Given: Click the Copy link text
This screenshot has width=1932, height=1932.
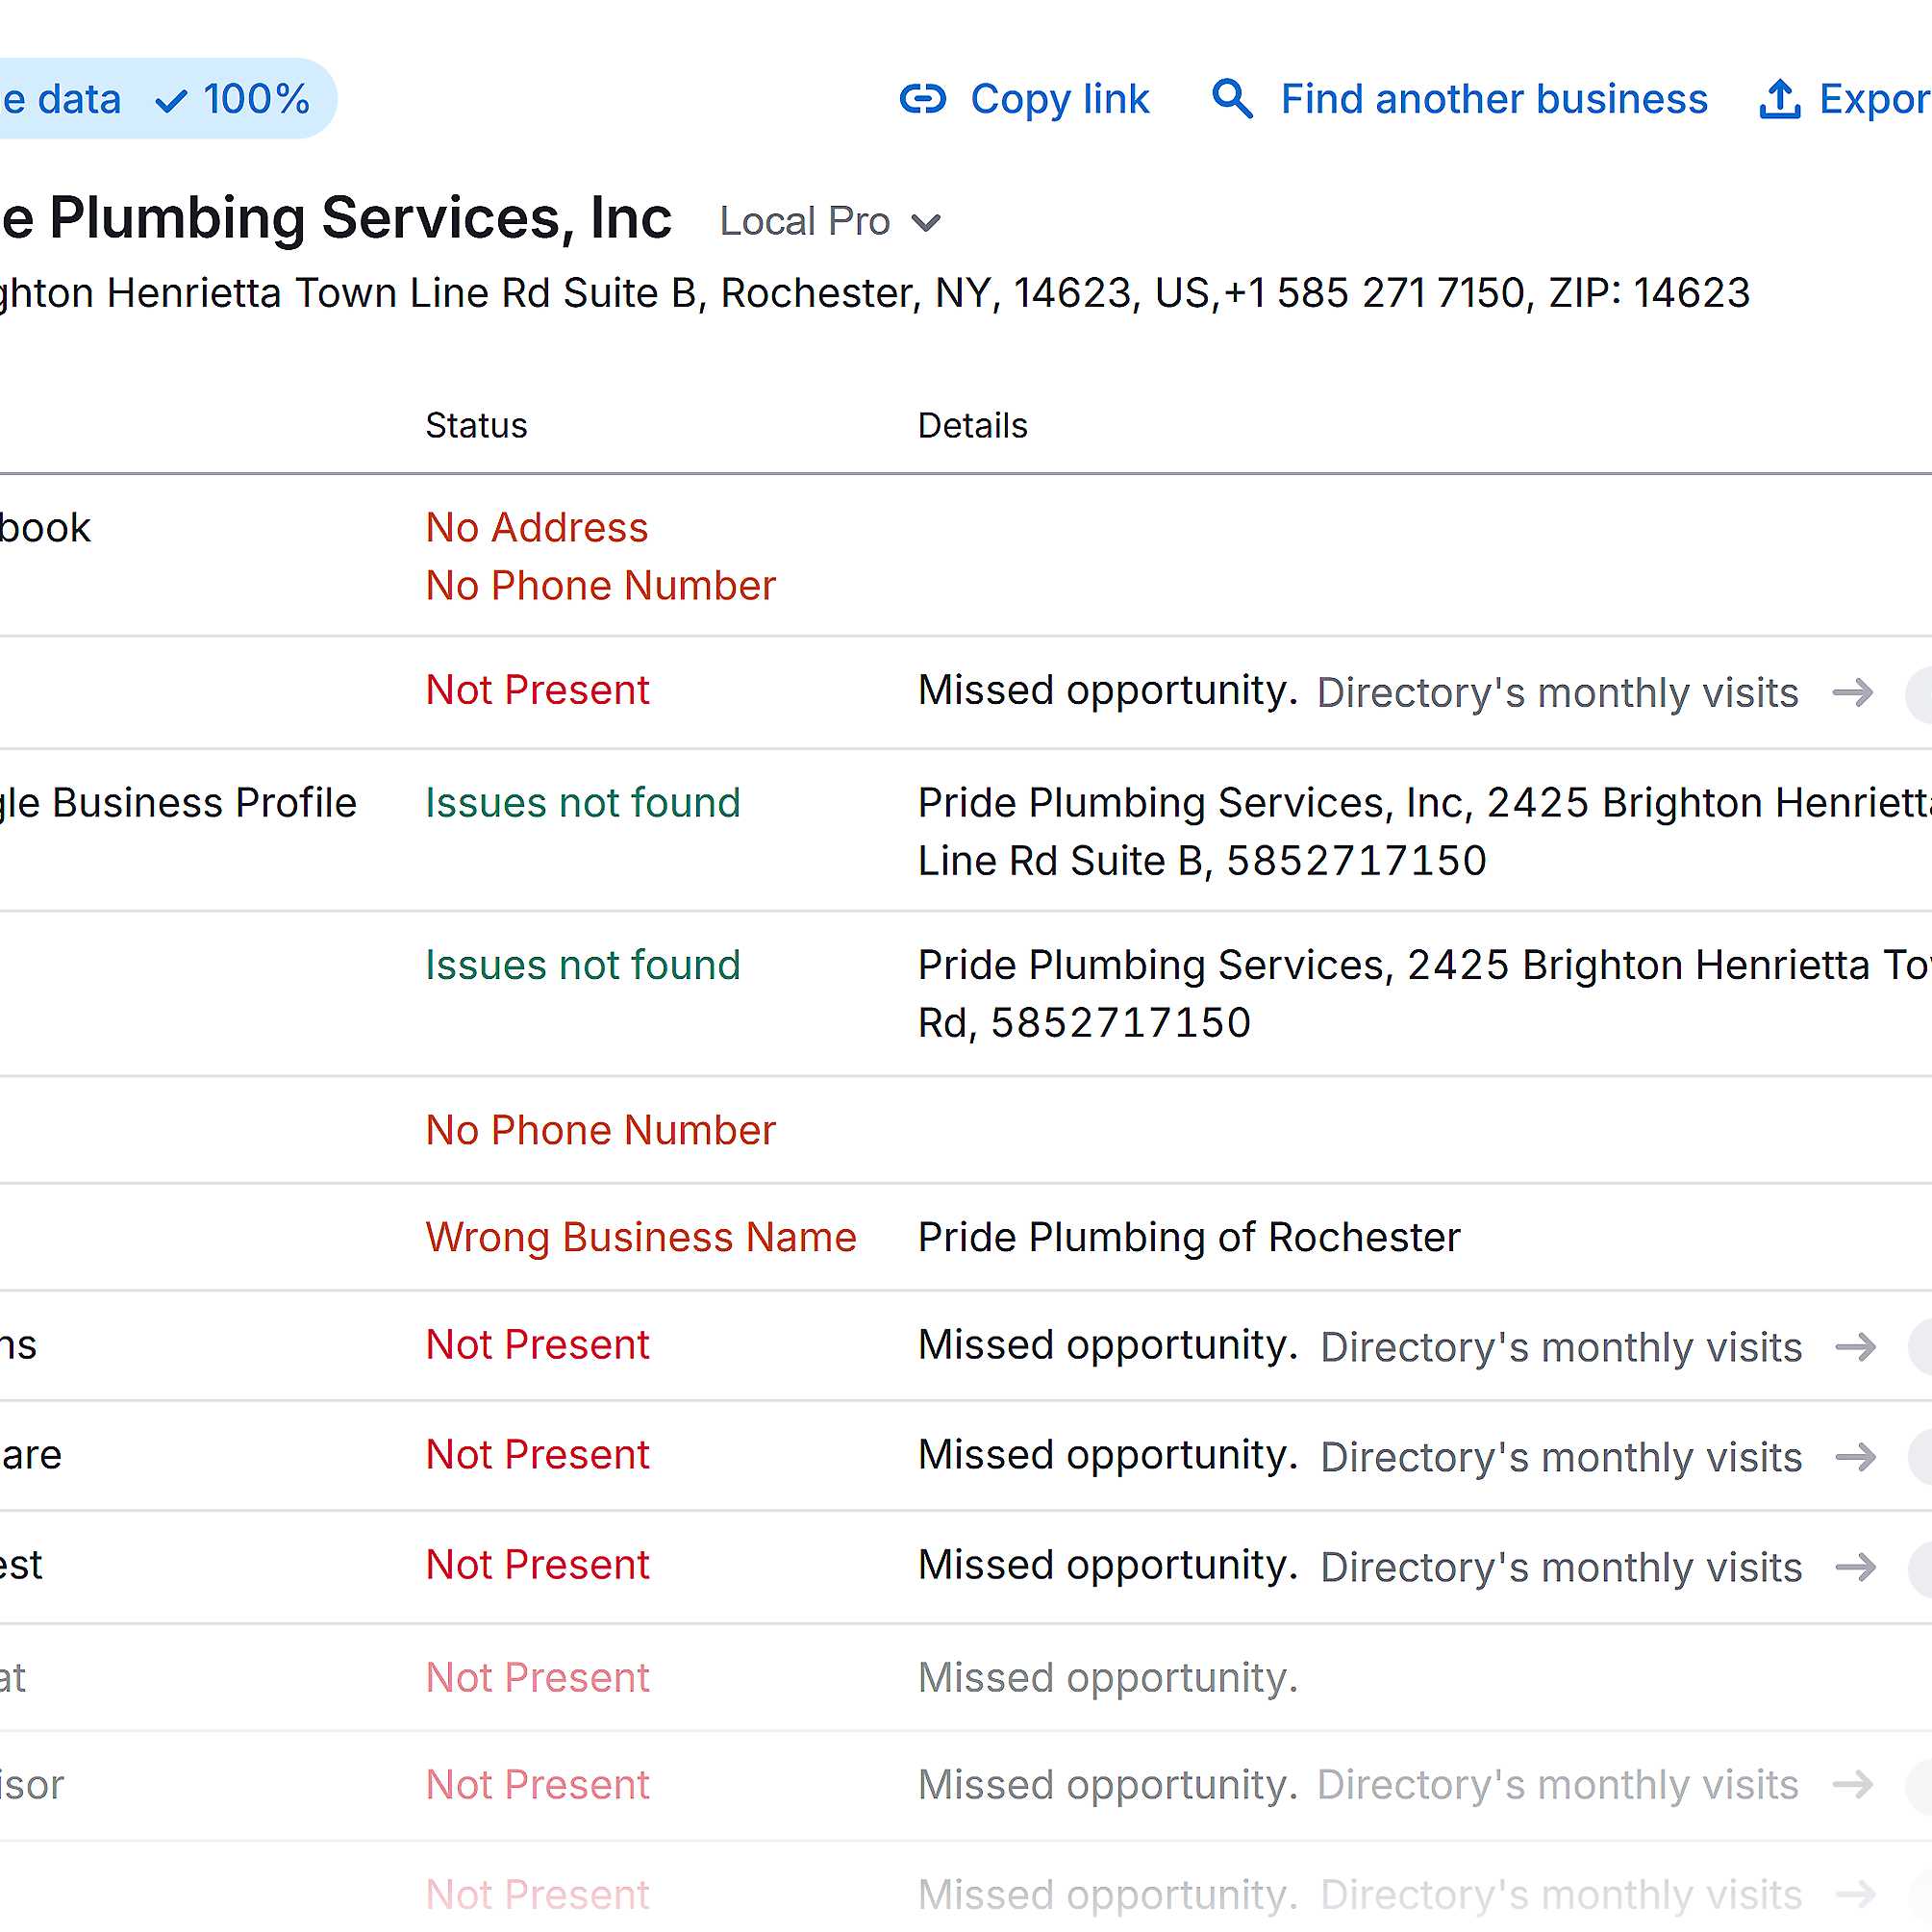Looking at the screenshot, I should 1059,99.
